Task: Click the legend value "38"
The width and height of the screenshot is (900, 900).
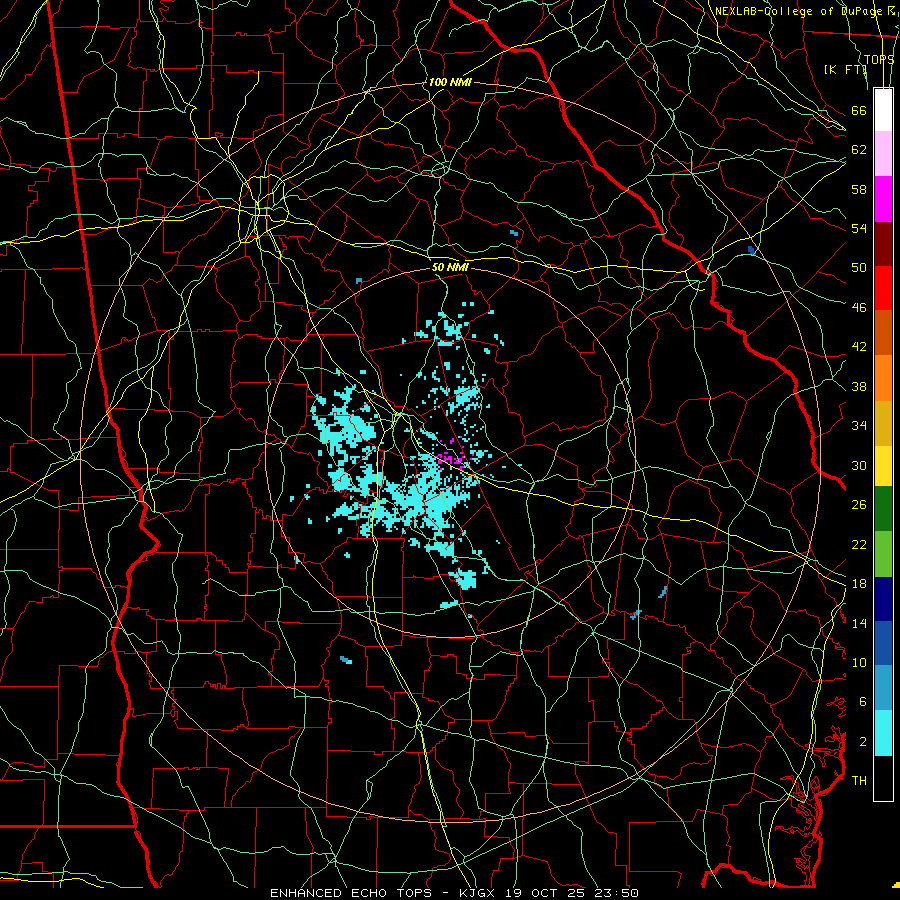Action: click(859, 386)
